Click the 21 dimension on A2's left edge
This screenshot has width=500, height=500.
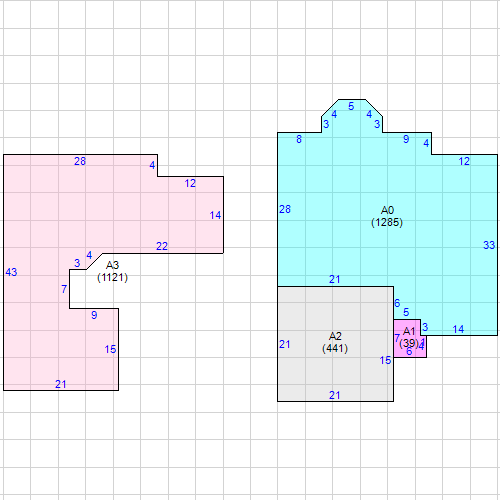[x=285, y=344]
